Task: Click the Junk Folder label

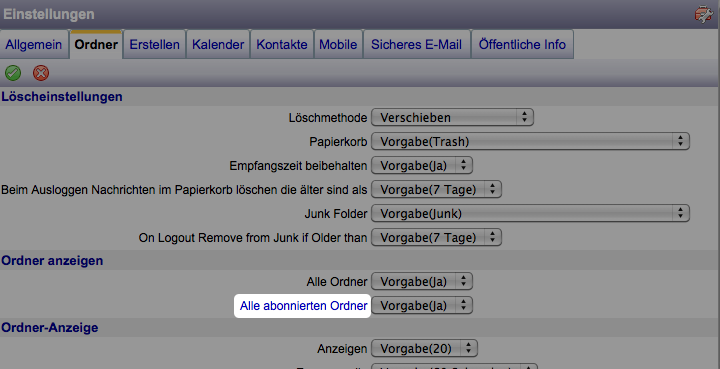Action: point(336,213)
